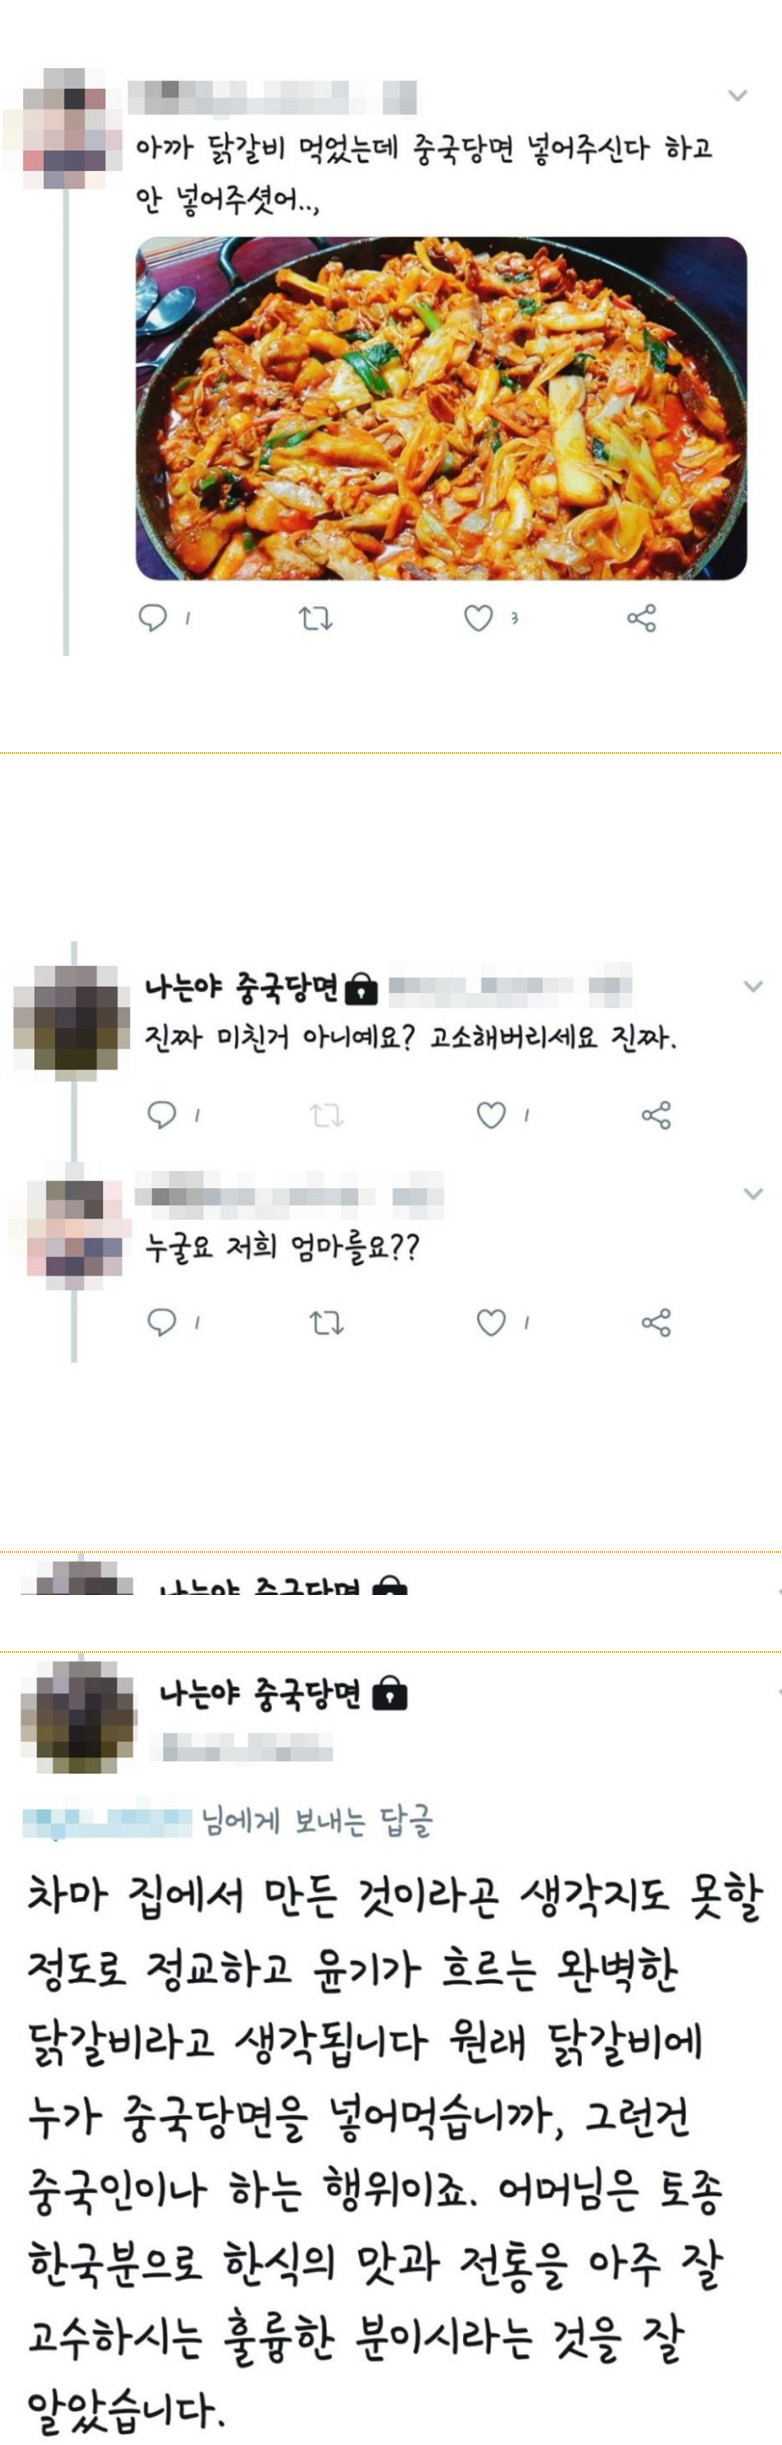
Task: Share the dakgalbi photo tweet
Action: coord(641,618)
